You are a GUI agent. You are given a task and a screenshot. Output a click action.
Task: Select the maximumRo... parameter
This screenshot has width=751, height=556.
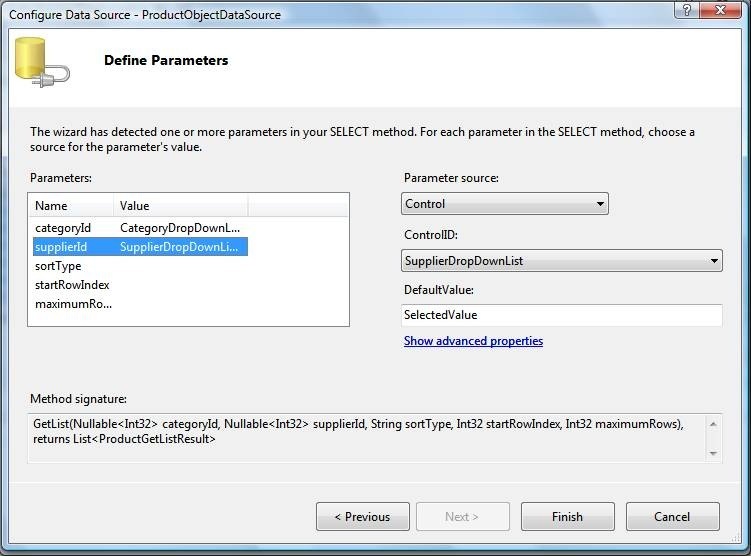73,304
